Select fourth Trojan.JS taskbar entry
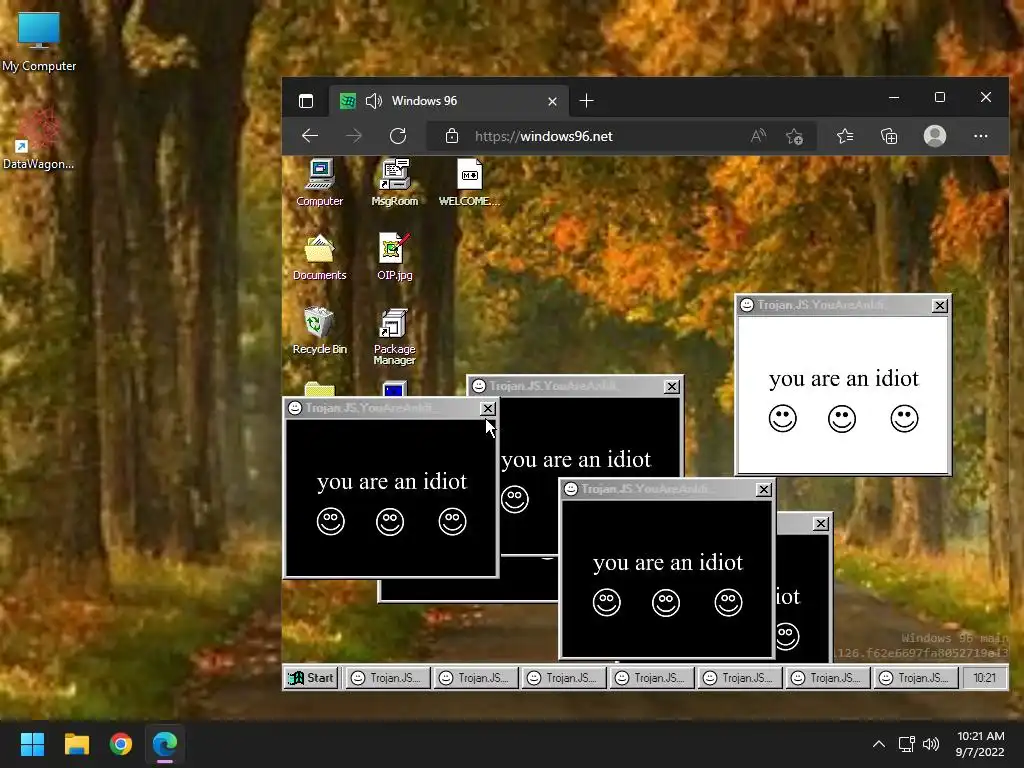The height and width of the screenshot is (768, 1024). coord(651,678)
